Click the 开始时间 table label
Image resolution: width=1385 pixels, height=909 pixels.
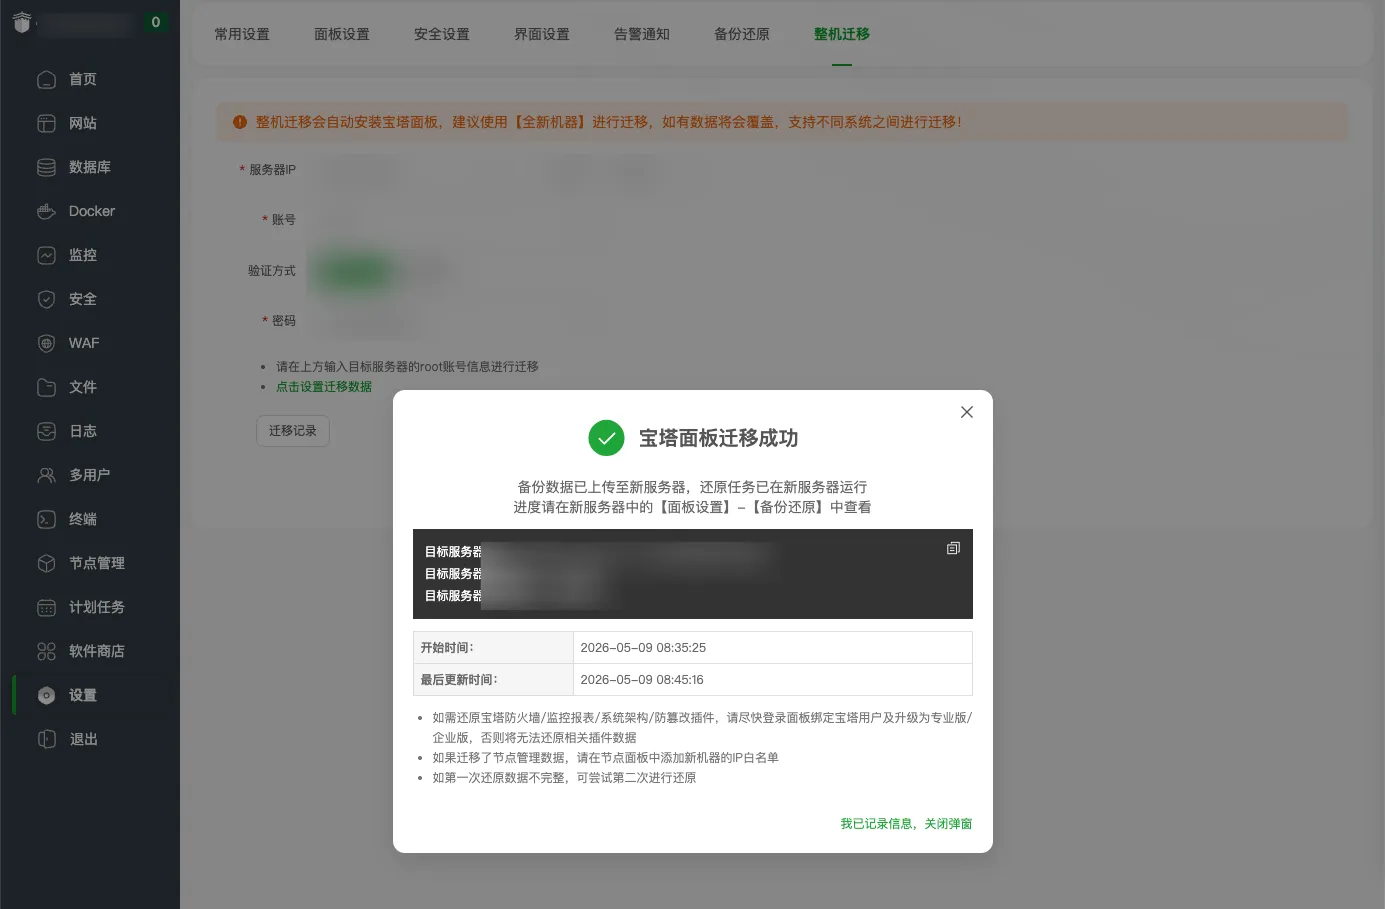pos(447,648)
